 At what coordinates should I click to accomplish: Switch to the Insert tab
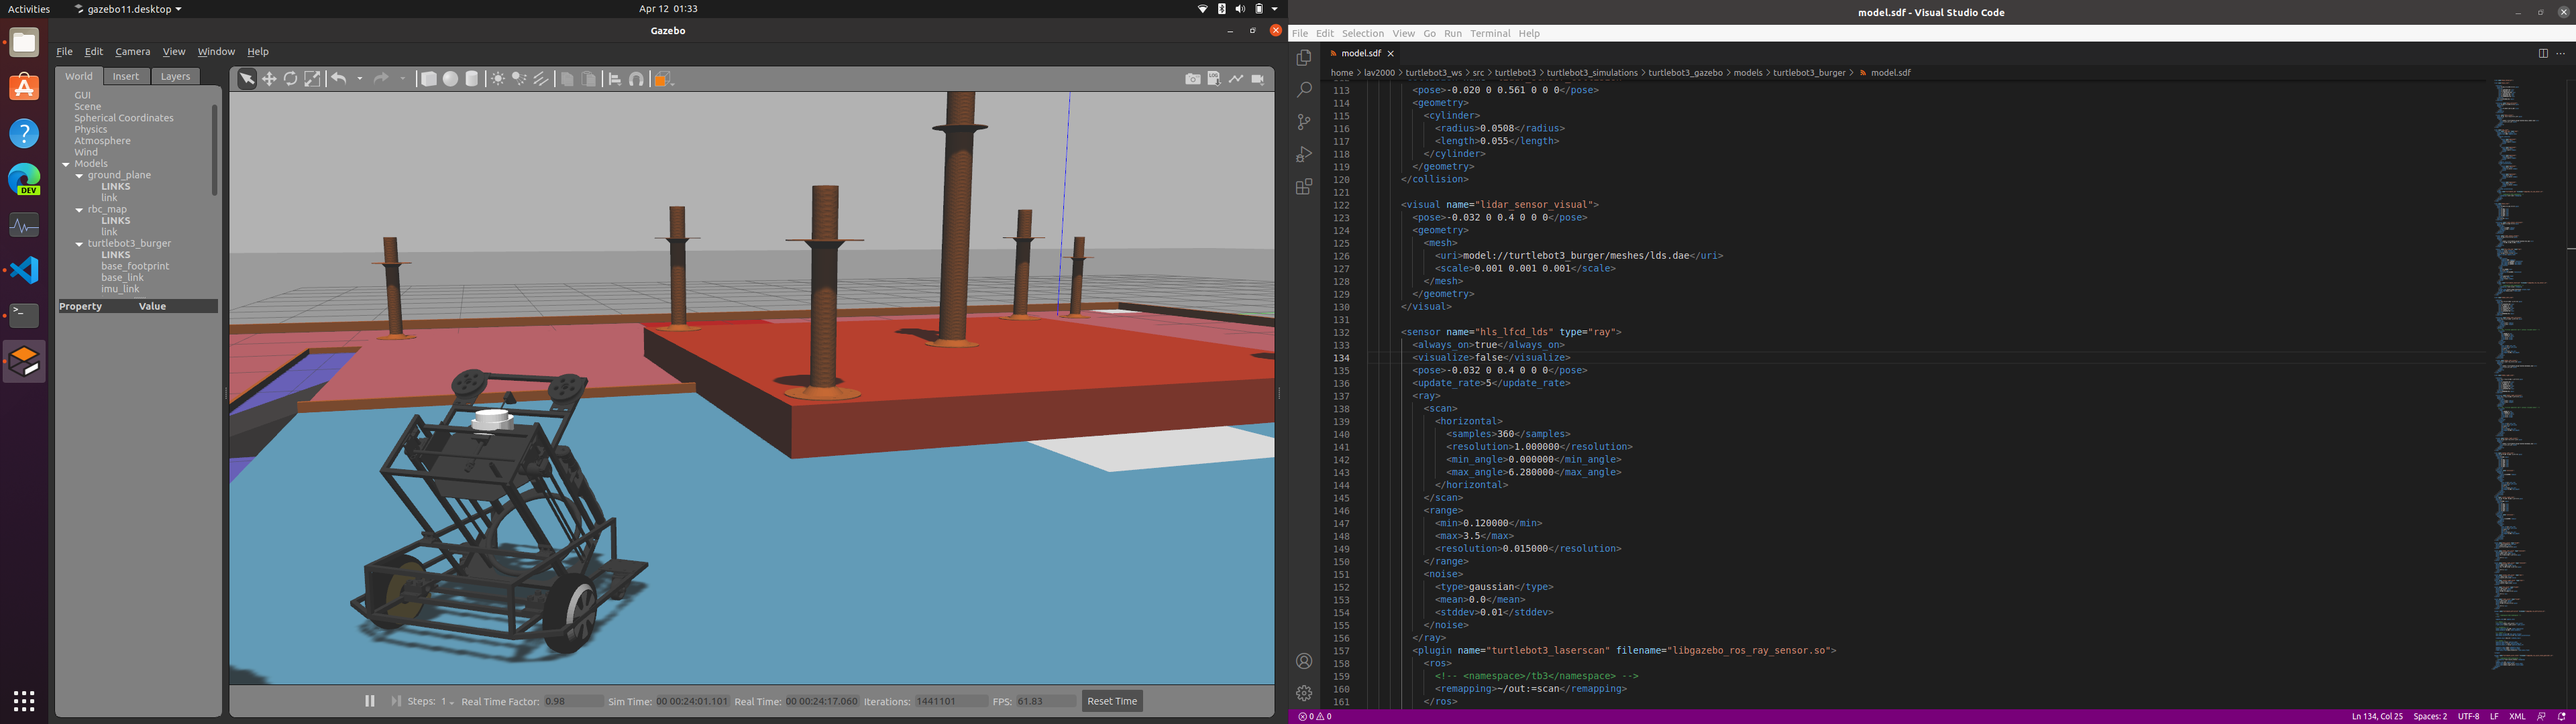click(x=126, y=76)
